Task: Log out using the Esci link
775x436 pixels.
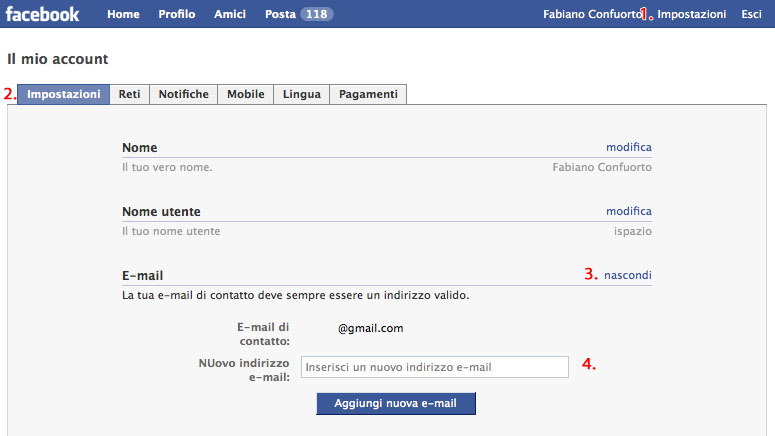Action: tap(751, 15)
